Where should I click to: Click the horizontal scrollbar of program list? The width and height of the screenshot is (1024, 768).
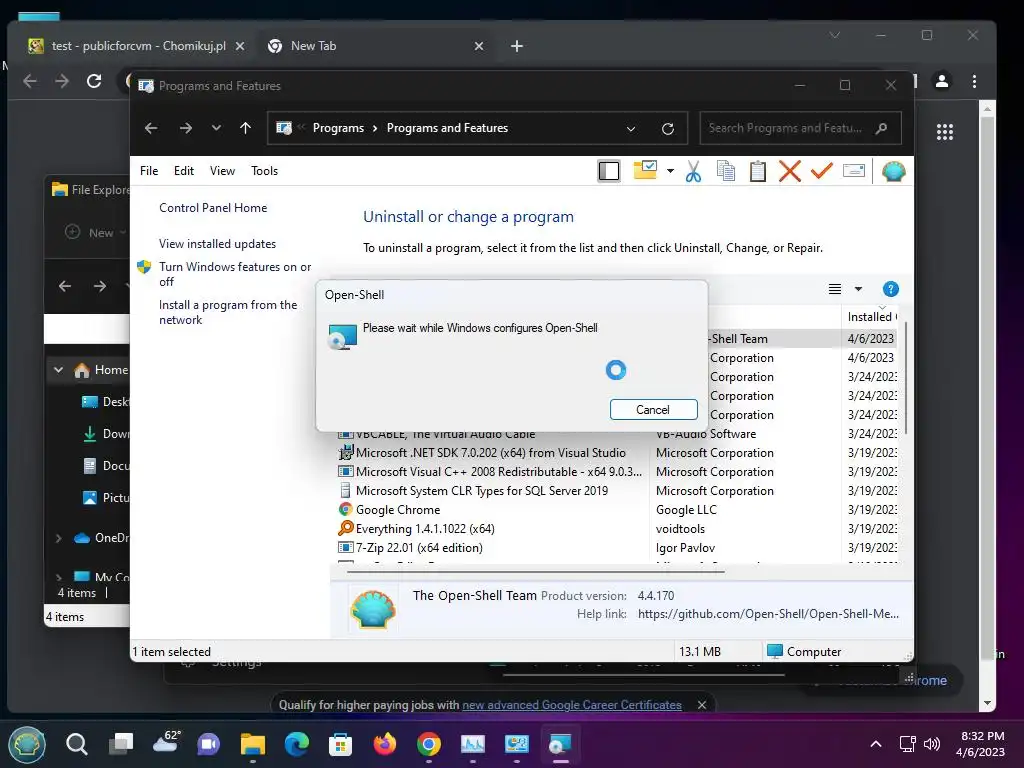pos(536,571)
